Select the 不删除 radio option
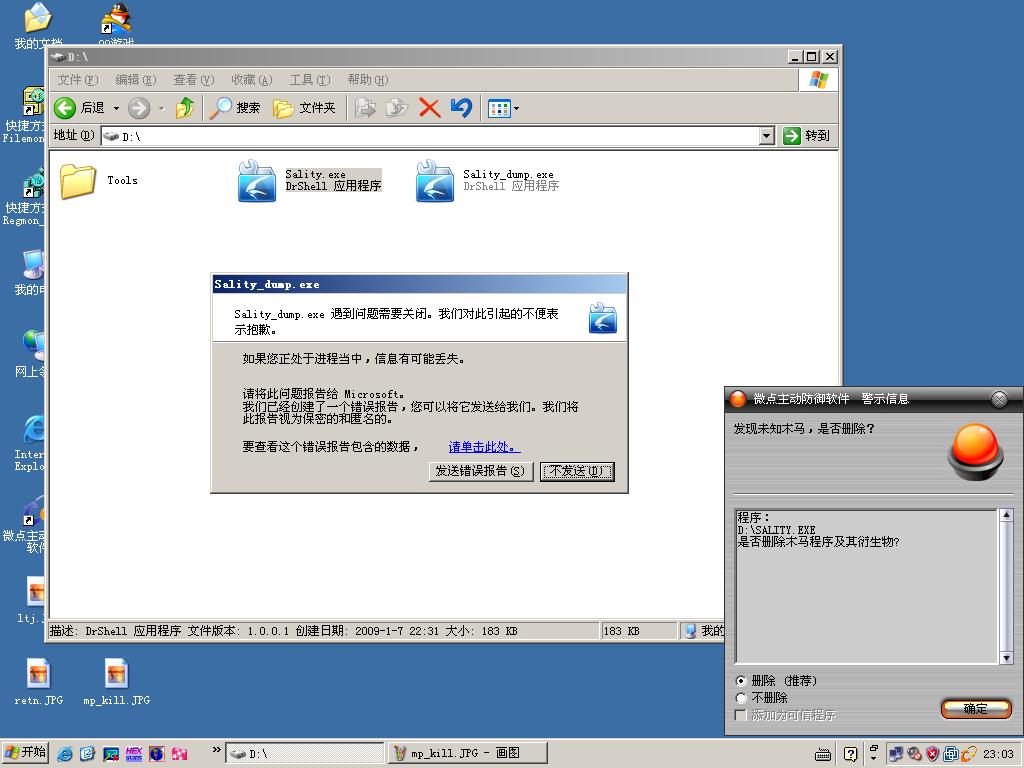Viewport: 1024px width, 768px height. coord(741,698)
